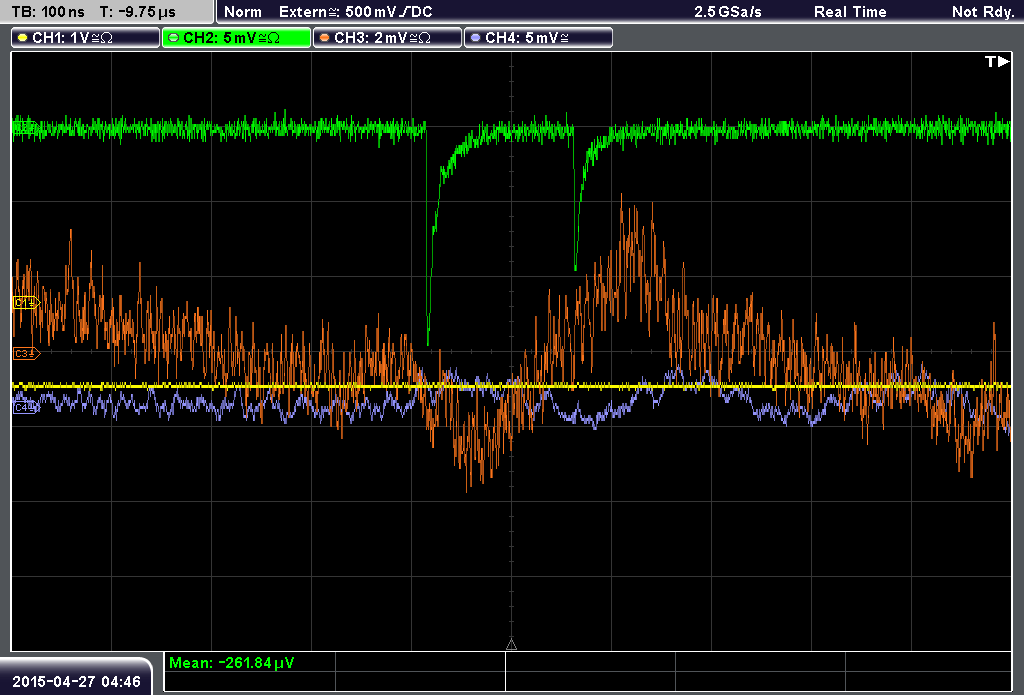
Task: Click the Not Rdy. status indicator
Action: [983, 12]
